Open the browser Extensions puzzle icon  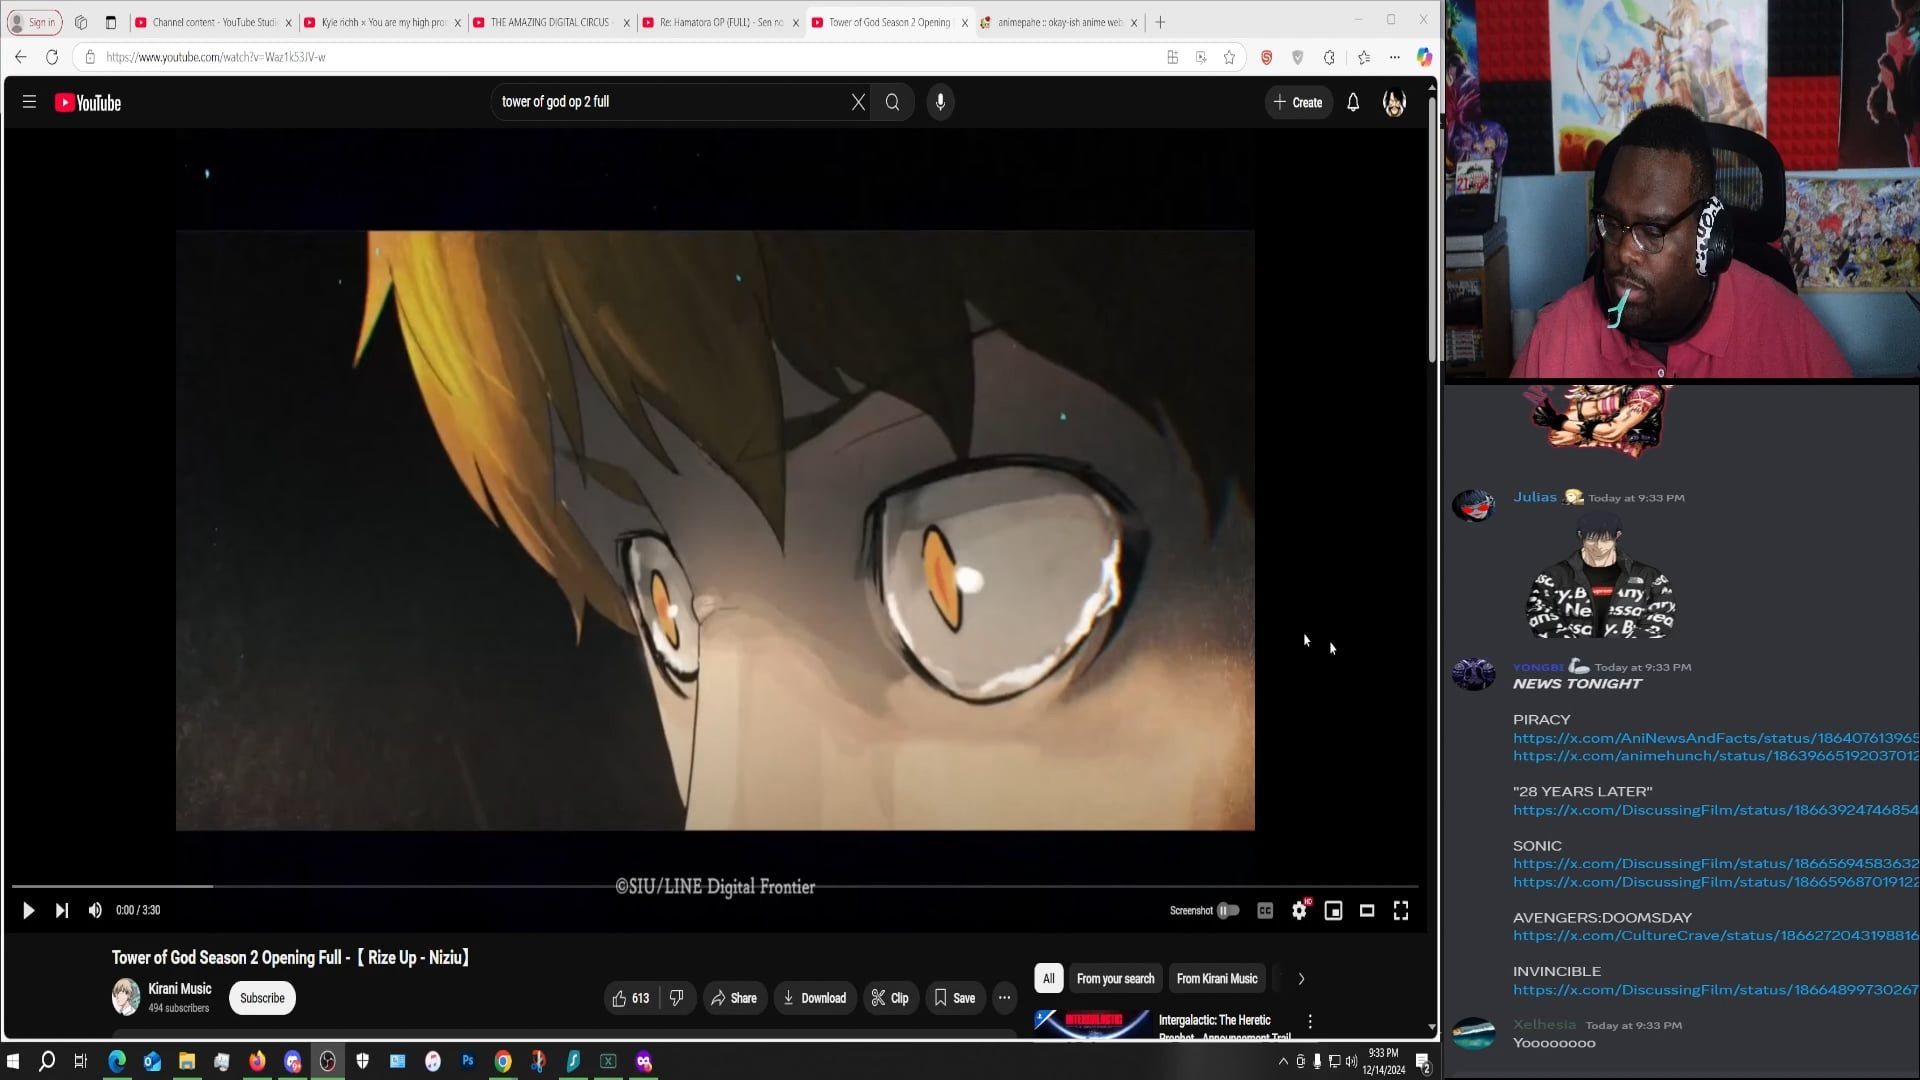pyautogui.click(x=1329, y=57)
